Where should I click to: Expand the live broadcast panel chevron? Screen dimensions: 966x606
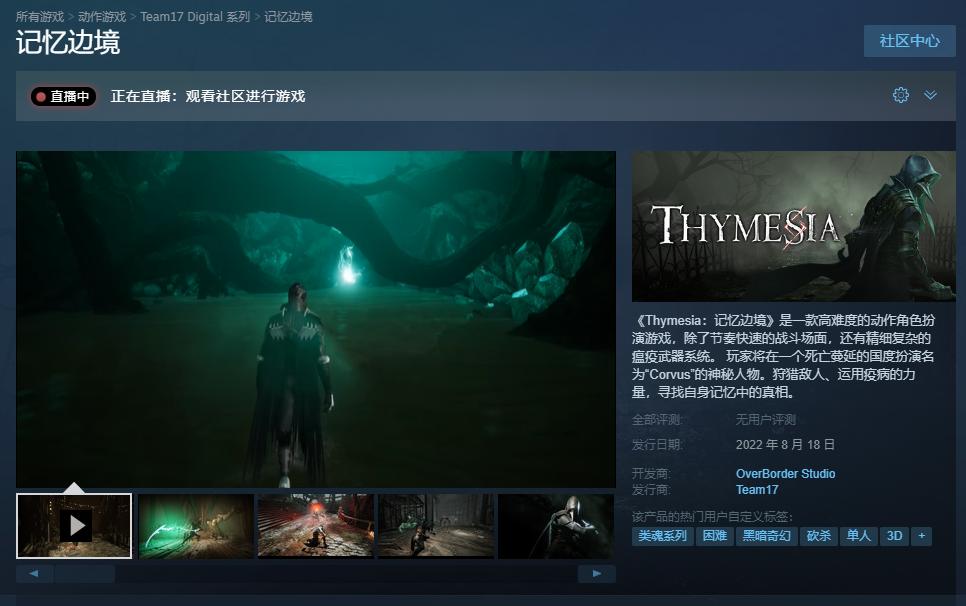[x=930, y=95]
